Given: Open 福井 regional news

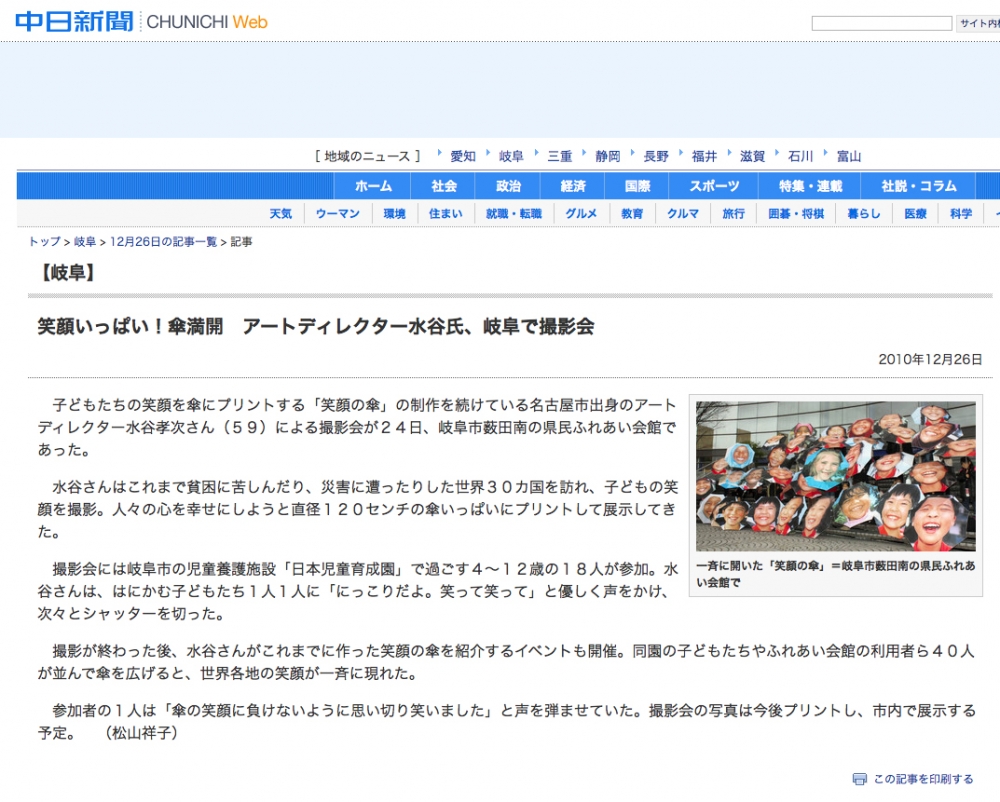Looking at the screenshot, I should 704,156.
